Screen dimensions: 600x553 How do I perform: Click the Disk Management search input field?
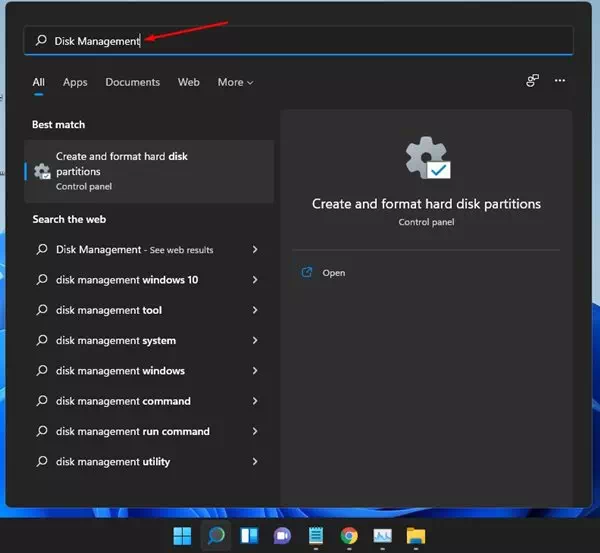[298, 41]
